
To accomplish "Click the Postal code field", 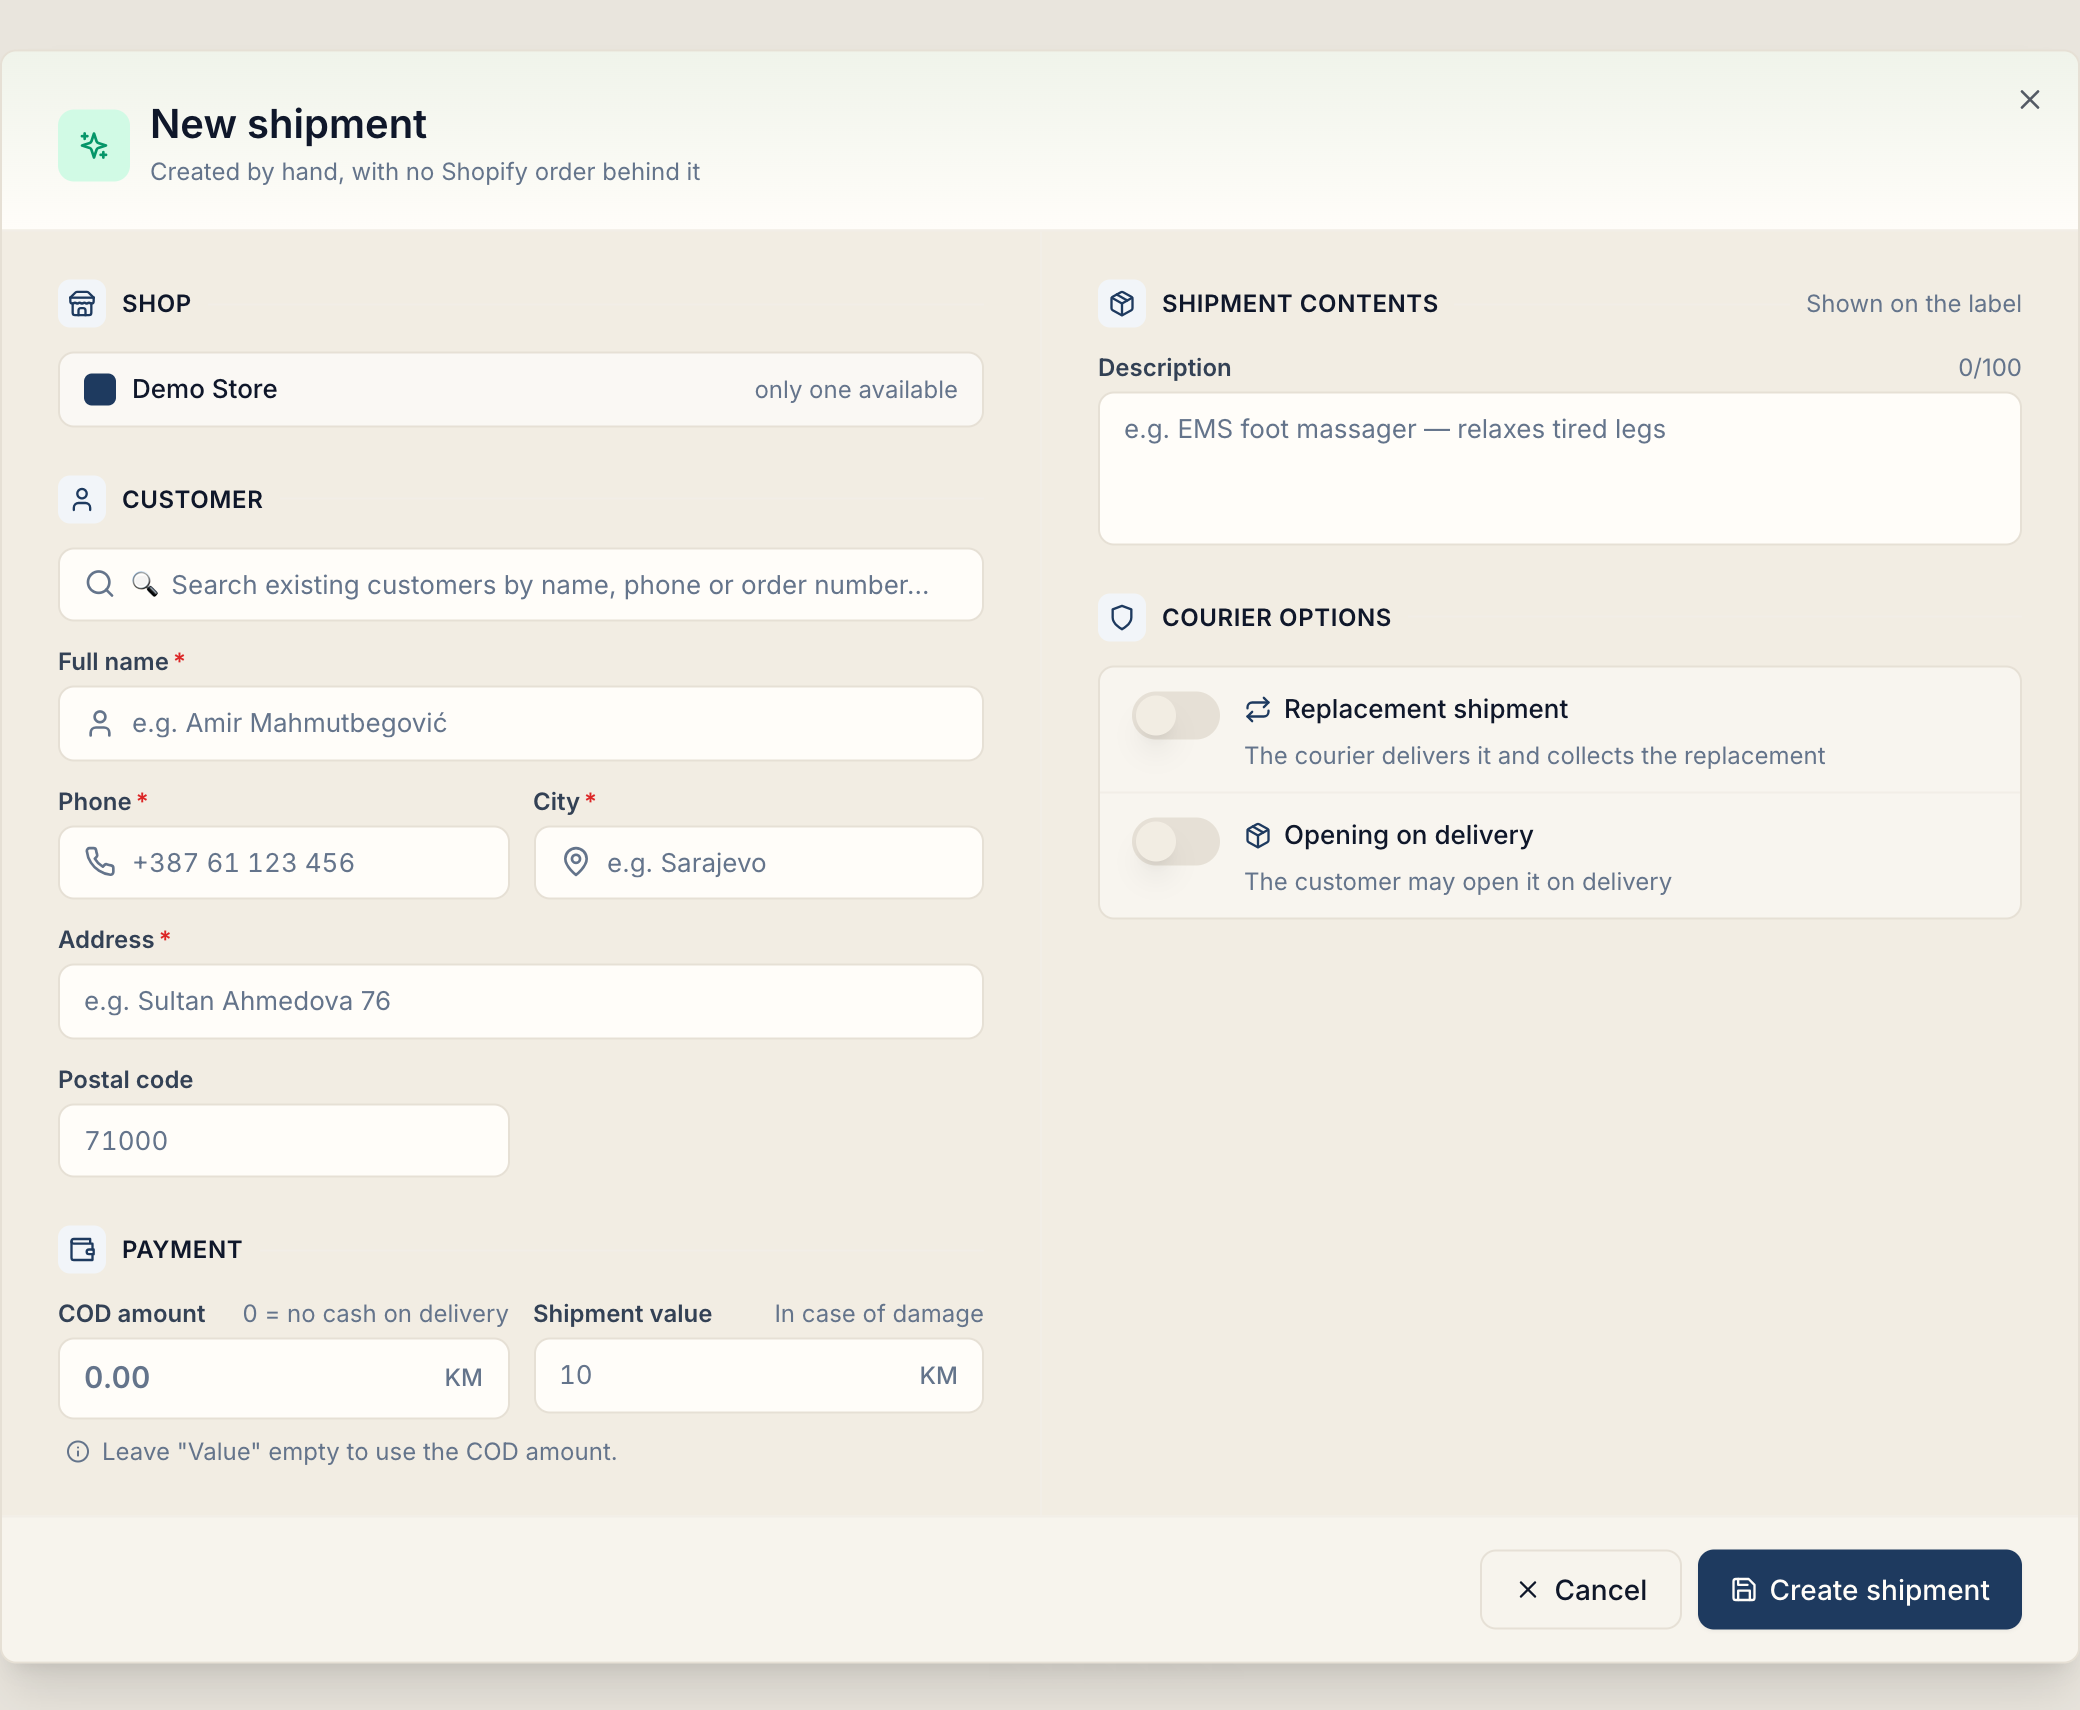I will pos(284,1140).
